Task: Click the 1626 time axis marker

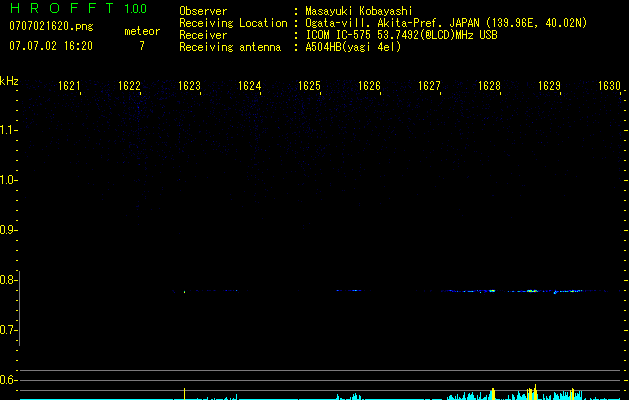Action: (369, 86)
